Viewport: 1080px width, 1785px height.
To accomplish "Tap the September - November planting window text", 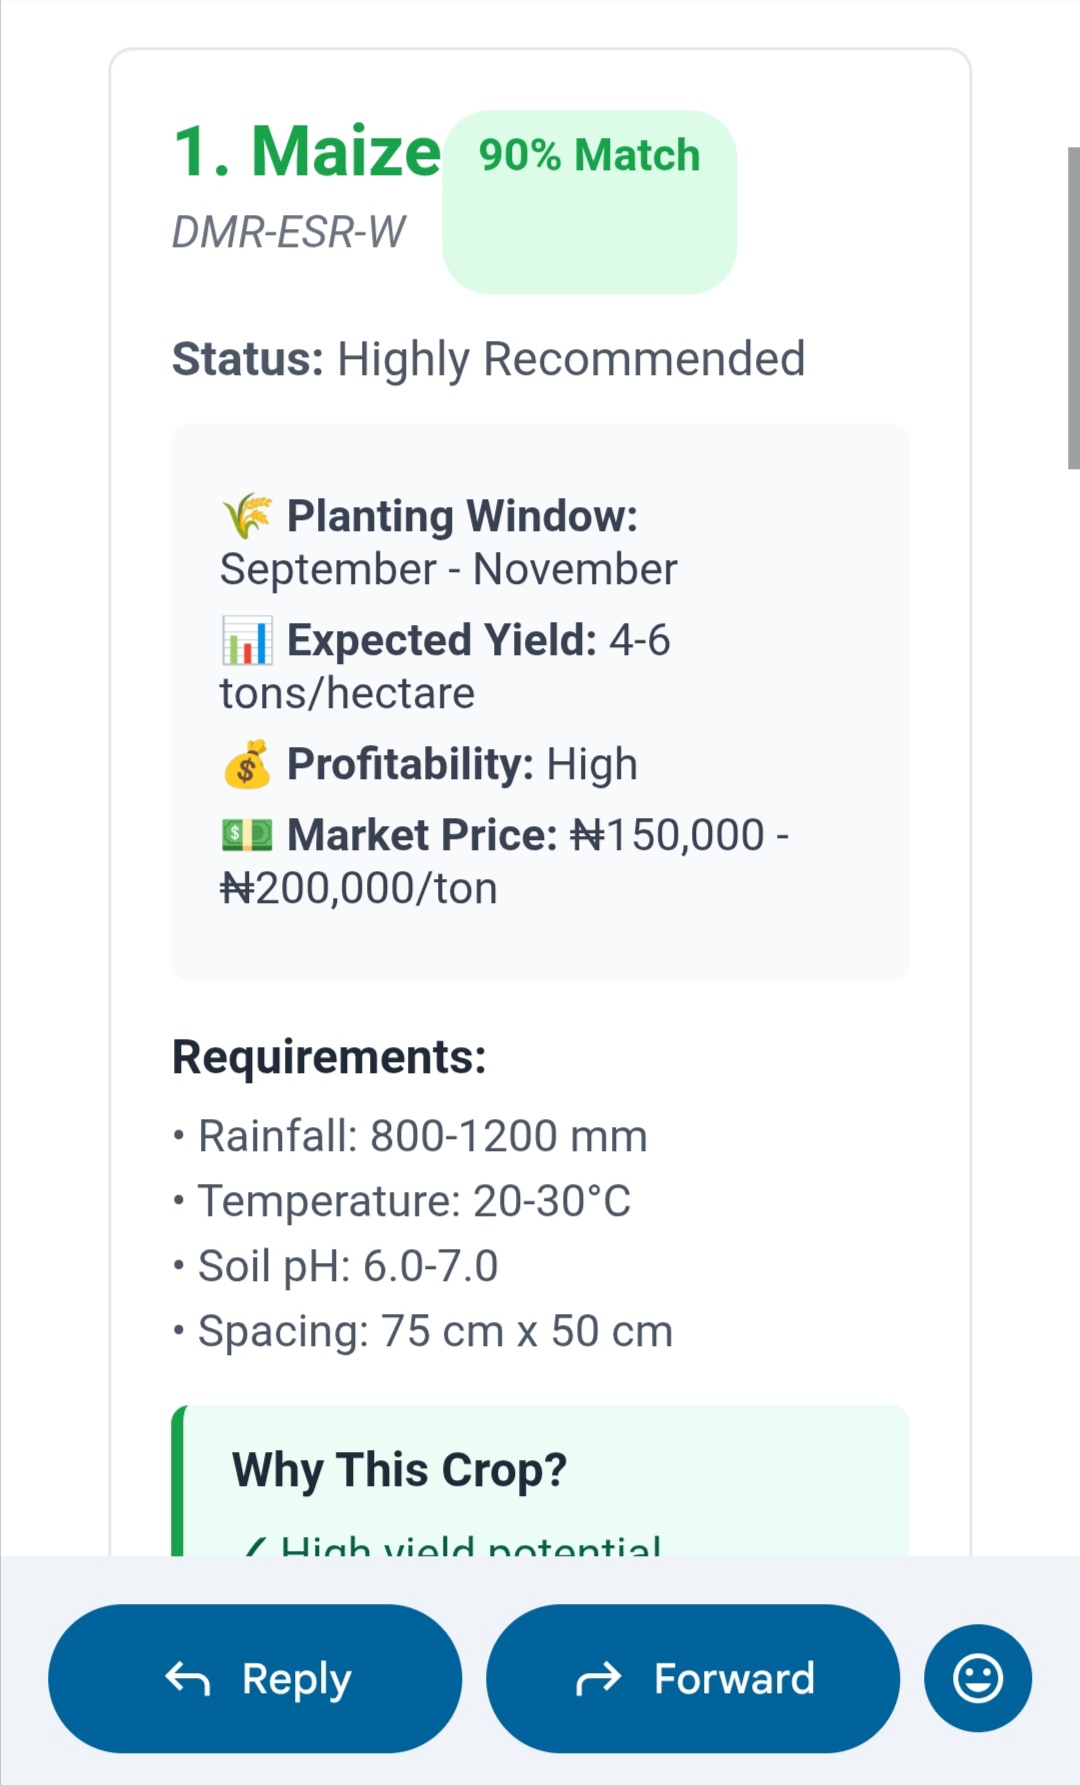I will (x=448, y=570).
